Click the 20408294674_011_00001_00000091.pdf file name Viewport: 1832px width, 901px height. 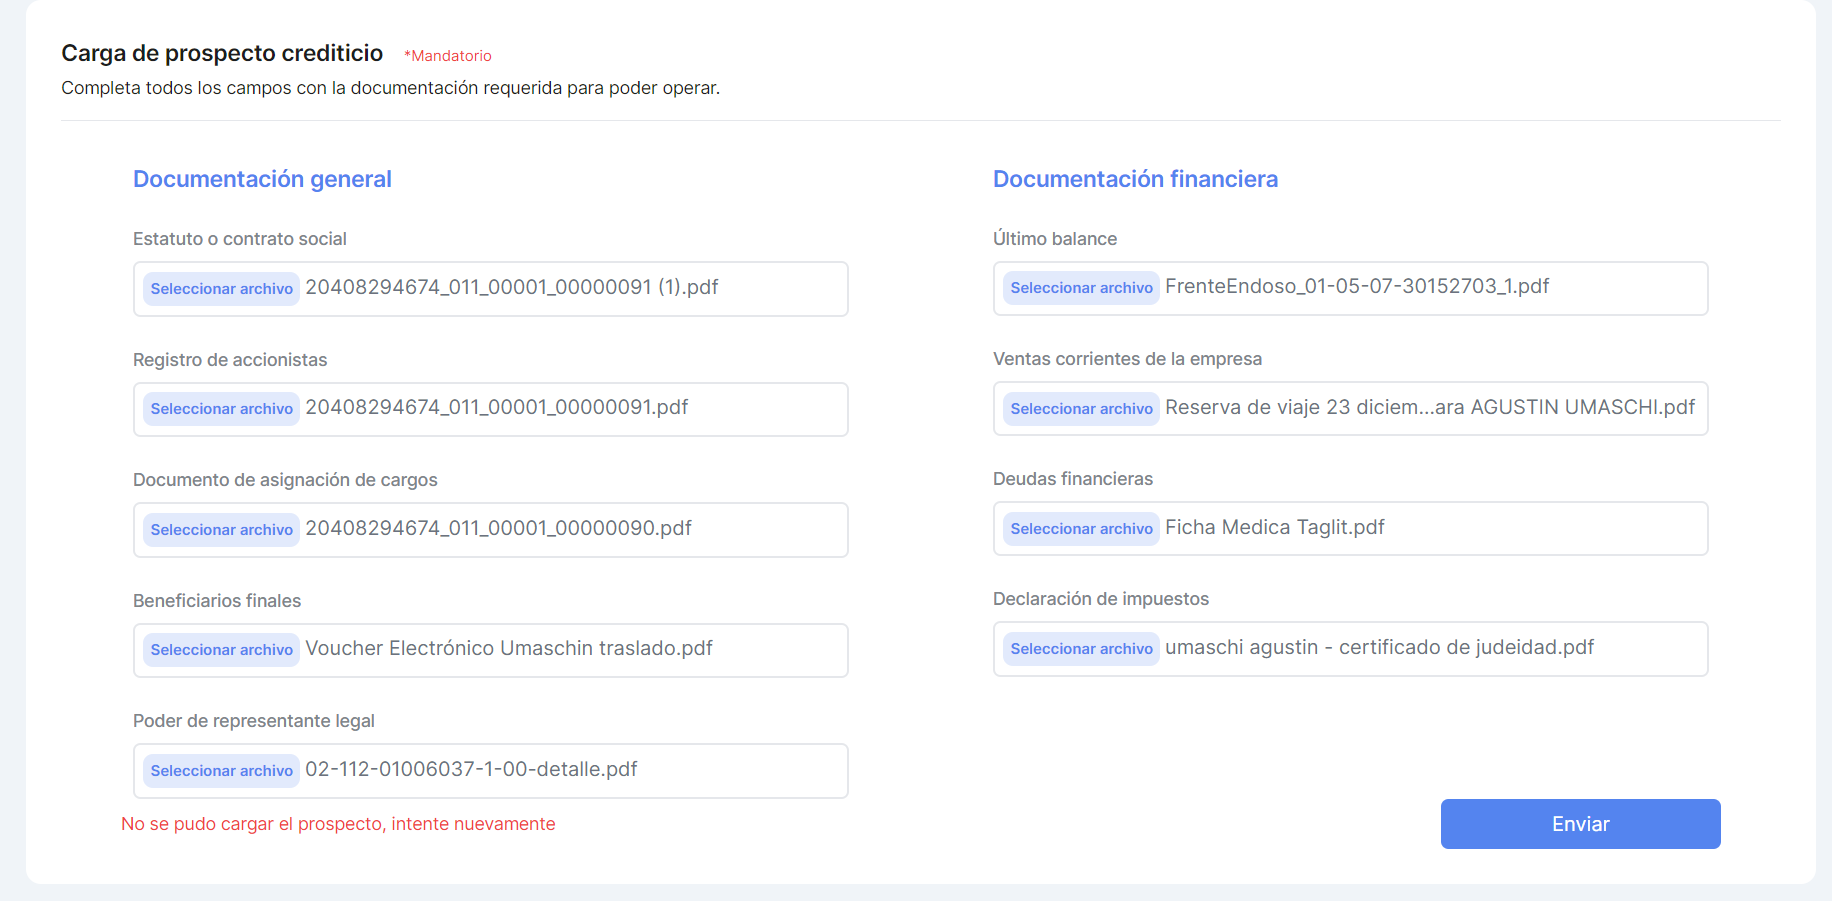[x=497, y=408]
